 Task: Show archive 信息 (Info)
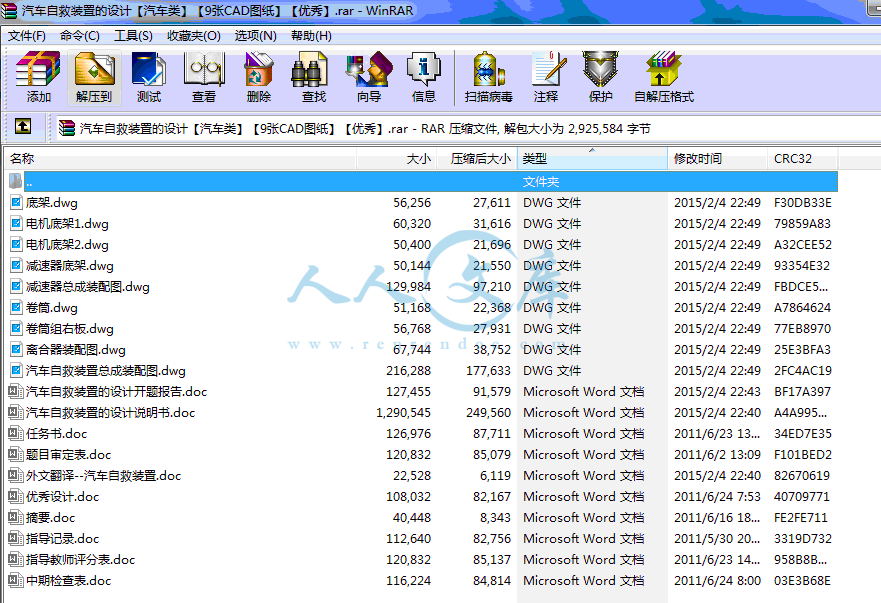(424, 77)
